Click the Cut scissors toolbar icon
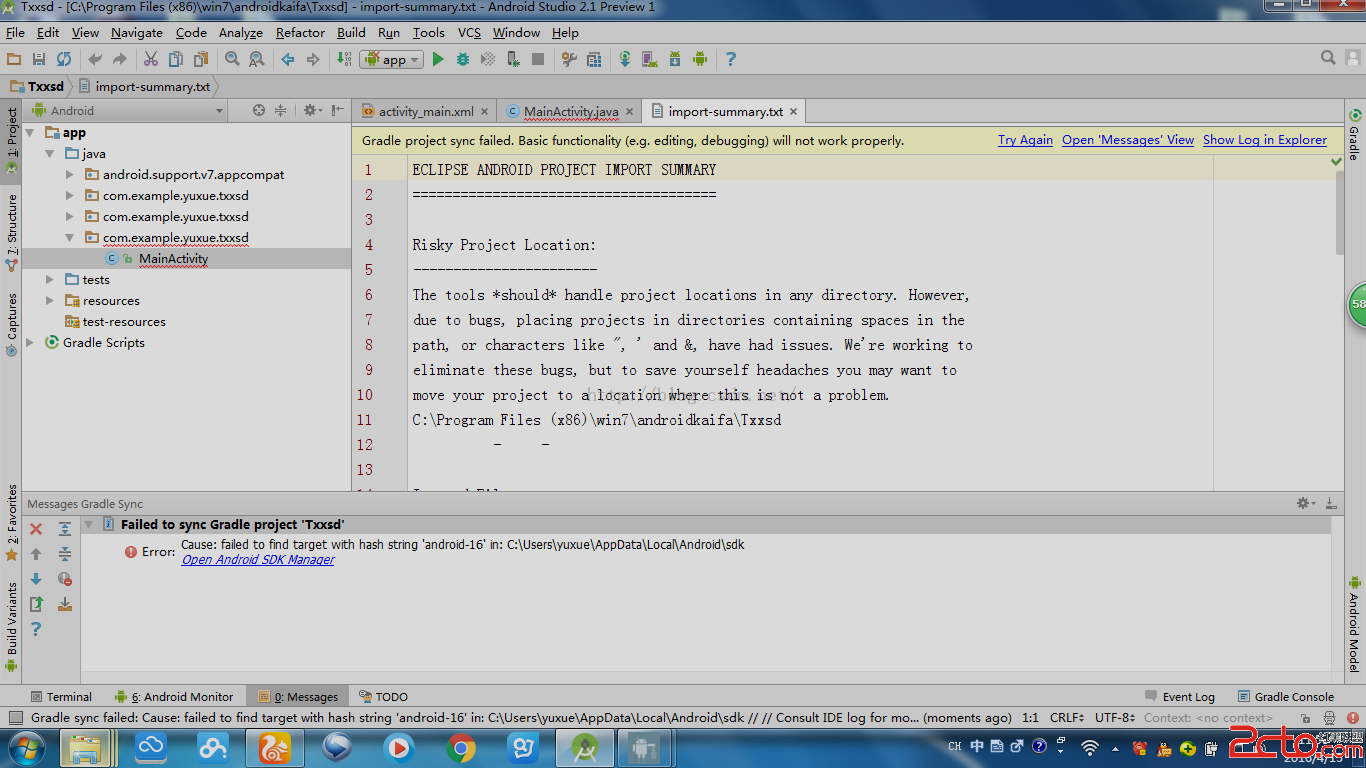The height and width of the screenshot is (768, 1366). click(151, 59)
